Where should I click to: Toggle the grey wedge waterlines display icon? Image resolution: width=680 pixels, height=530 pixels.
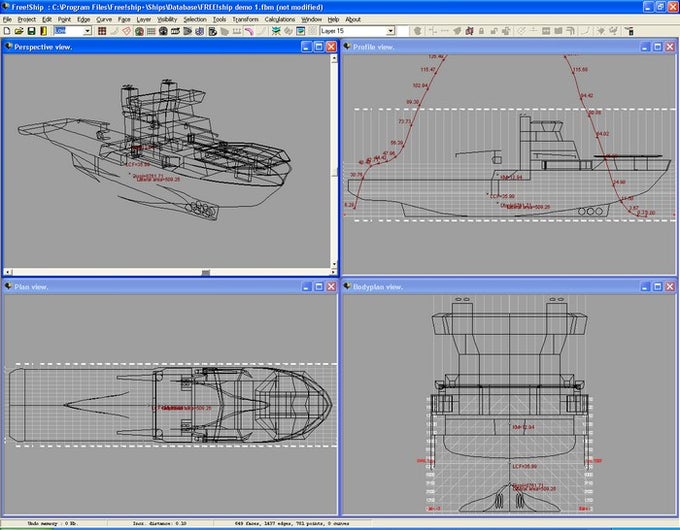(x=187, y=31)
